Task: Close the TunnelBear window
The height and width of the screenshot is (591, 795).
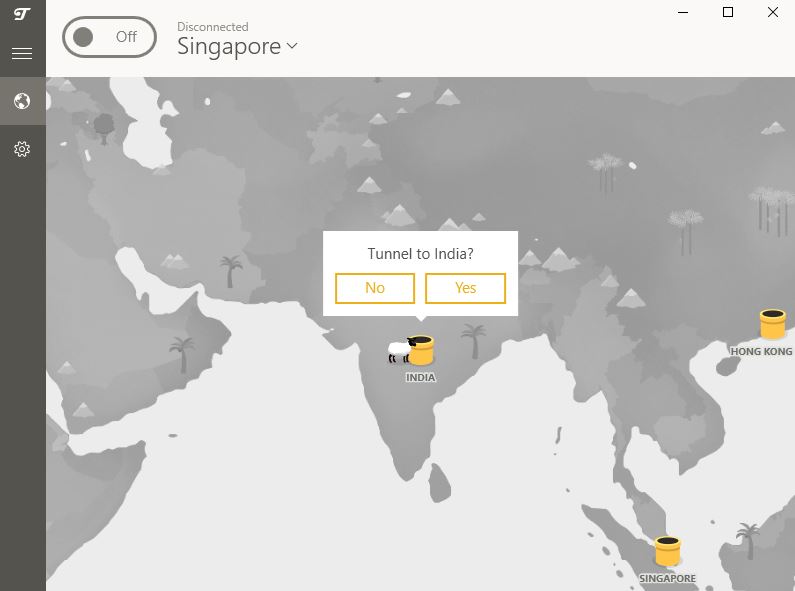Action: (x=773, y=12)
